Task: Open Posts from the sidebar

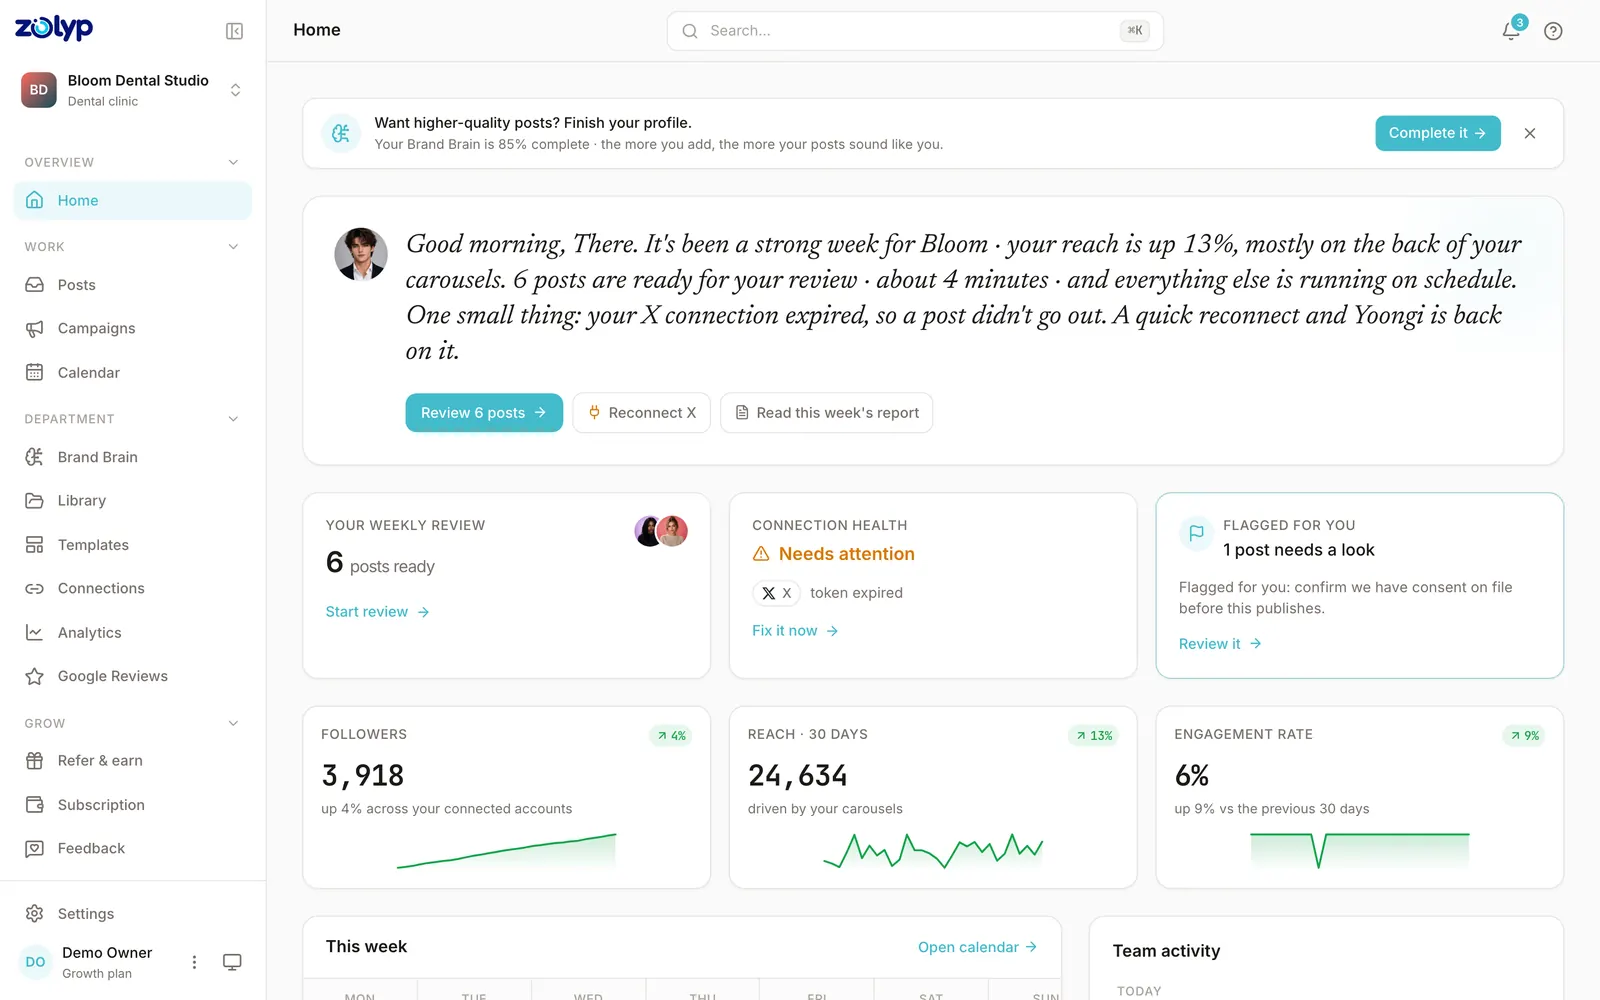Action: [132, 285]
